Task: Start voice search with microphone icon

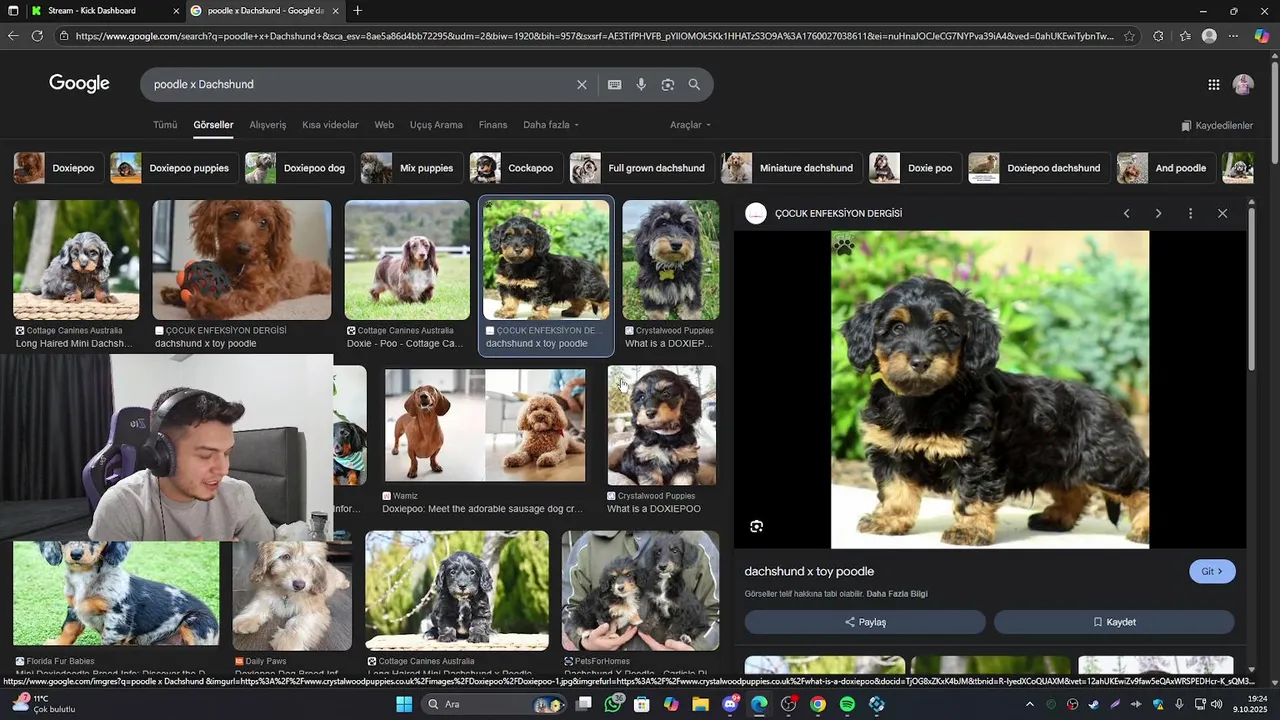Action: tap(641, 85)
